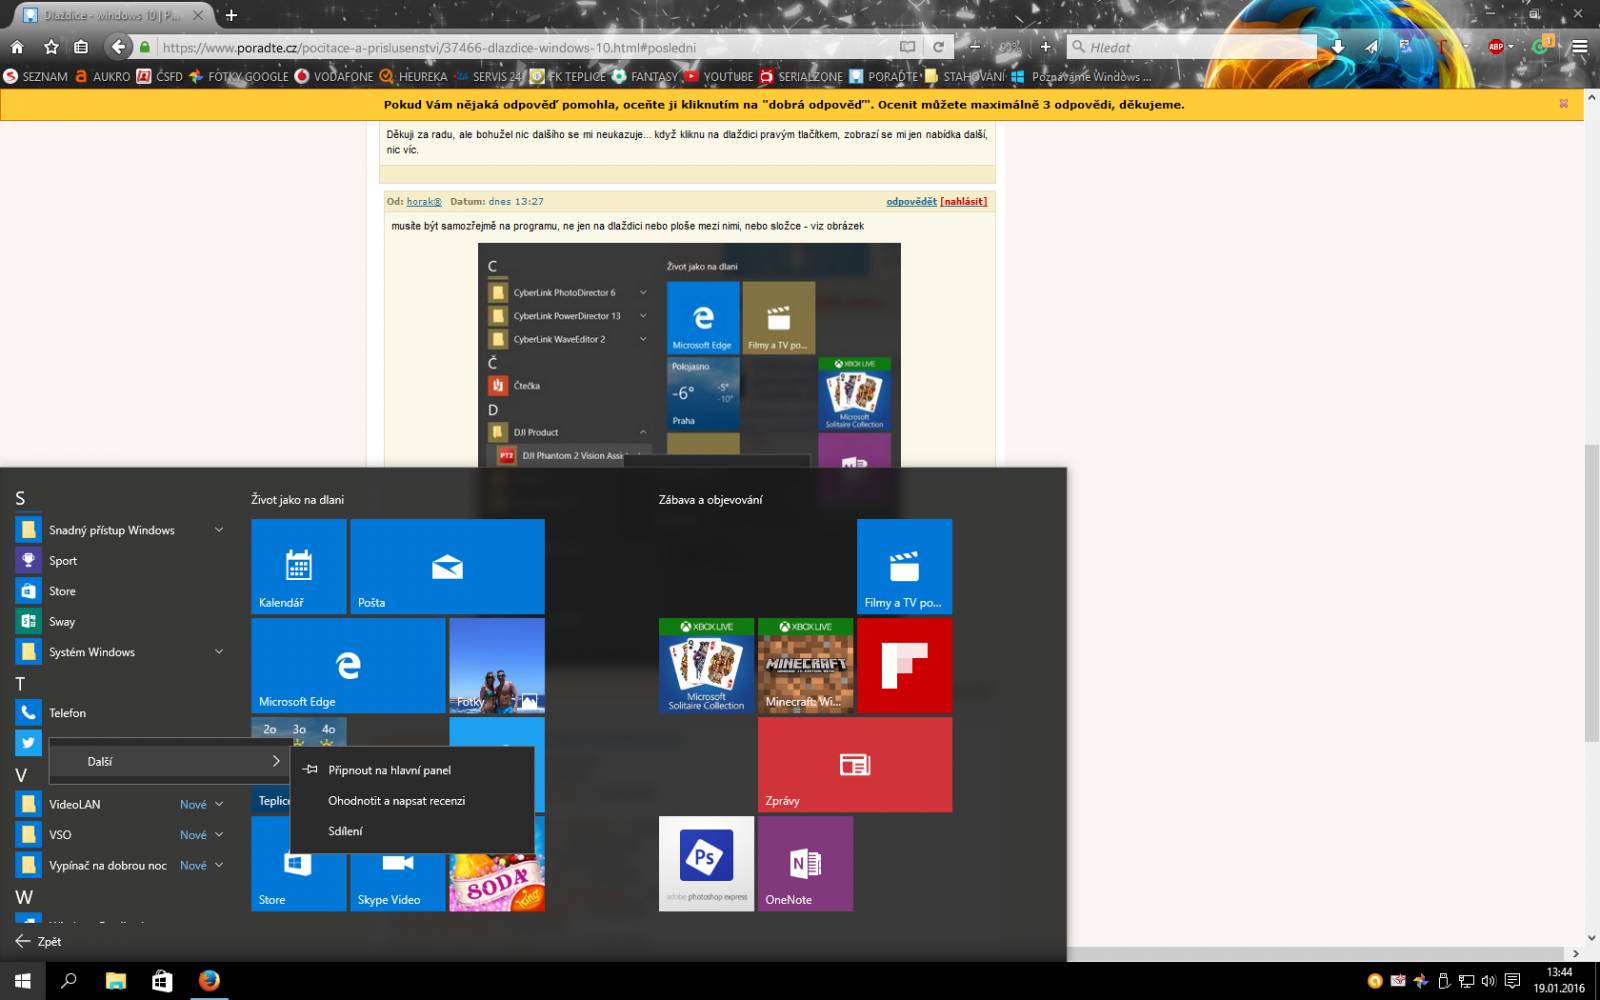Choose Sdílení in the context menu
The height and width of the screenshot is (1000, 1600).
pos(412,831)
